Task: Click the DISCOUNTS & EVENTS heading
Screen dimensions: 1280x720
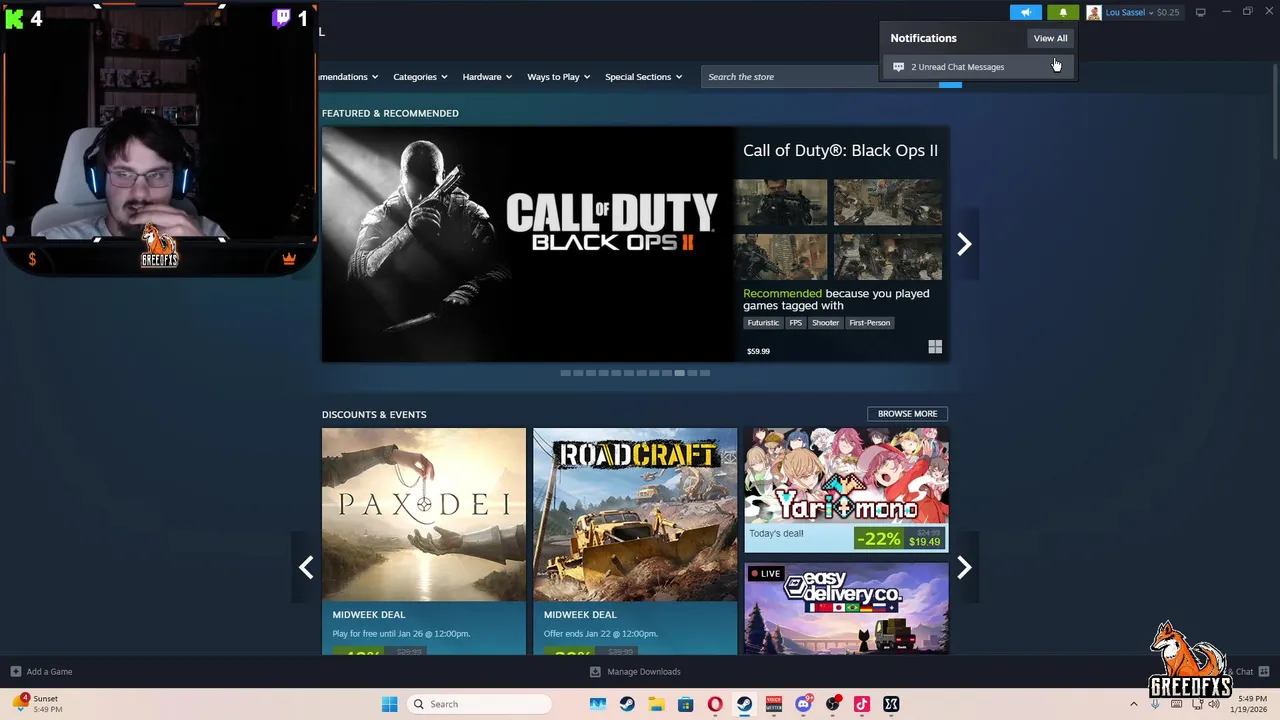Action: [374, 414]
